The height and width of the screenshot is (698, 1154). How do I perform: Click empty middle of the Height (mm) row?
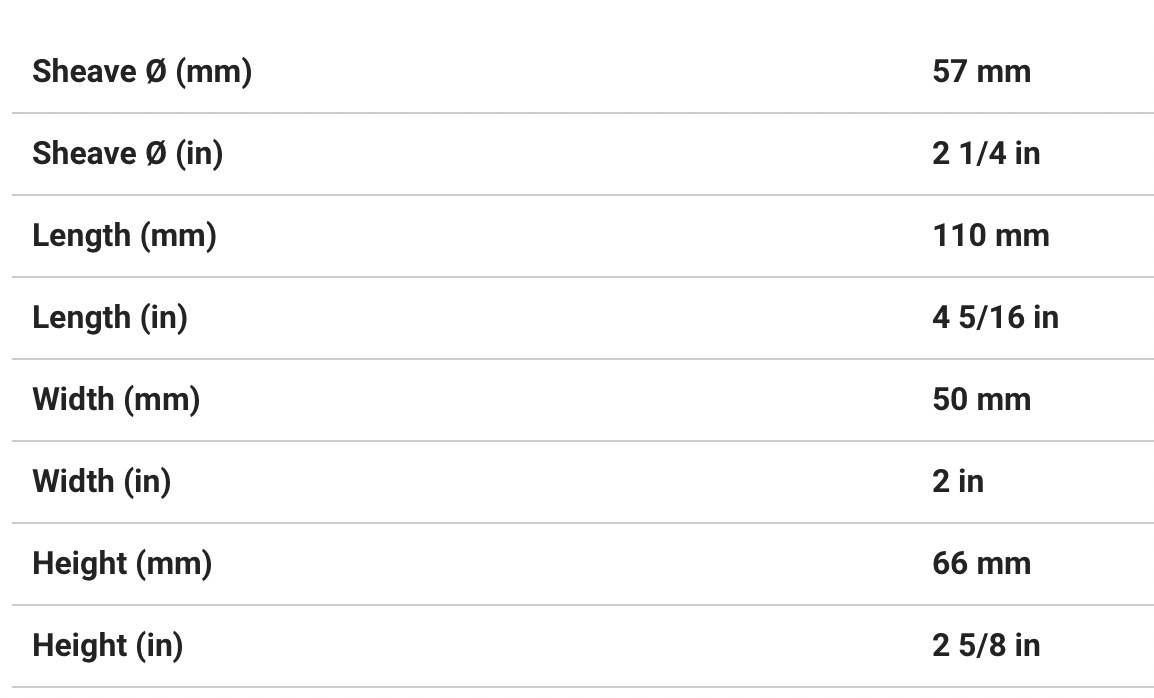point(570,564)
